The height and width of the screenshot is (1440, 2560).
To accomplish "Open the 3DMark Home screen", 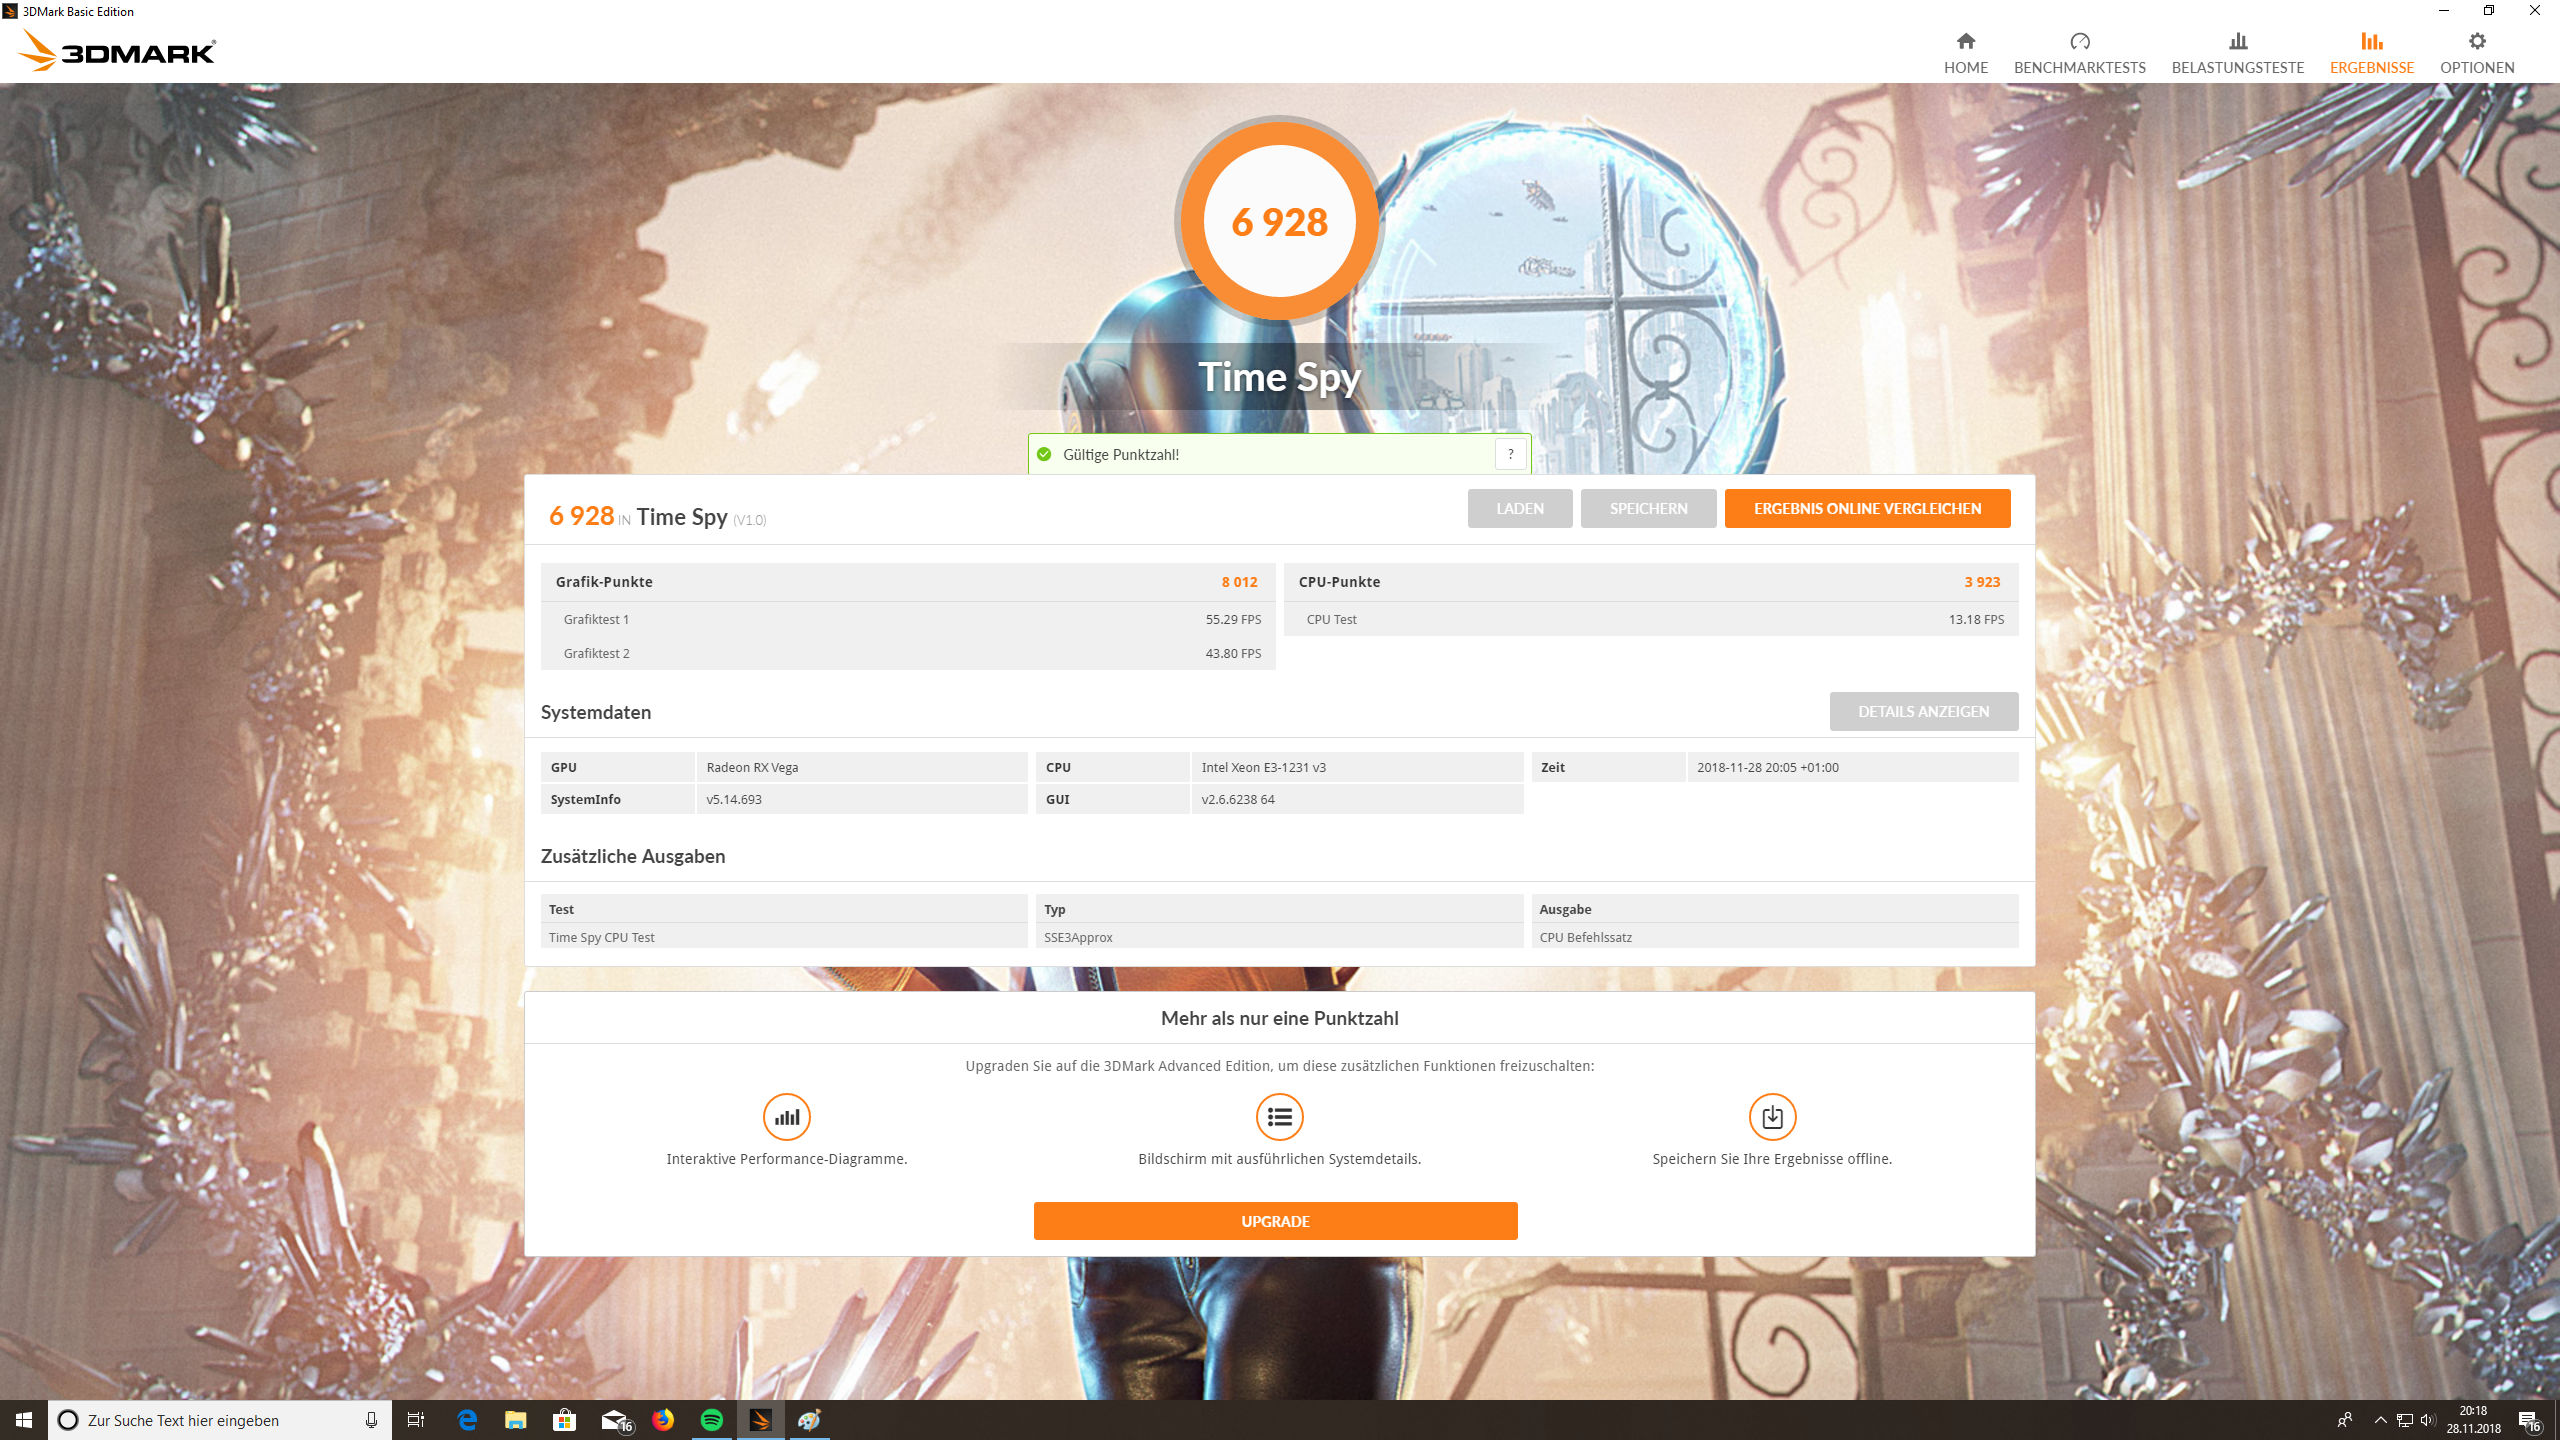I will click(1965, 52).
